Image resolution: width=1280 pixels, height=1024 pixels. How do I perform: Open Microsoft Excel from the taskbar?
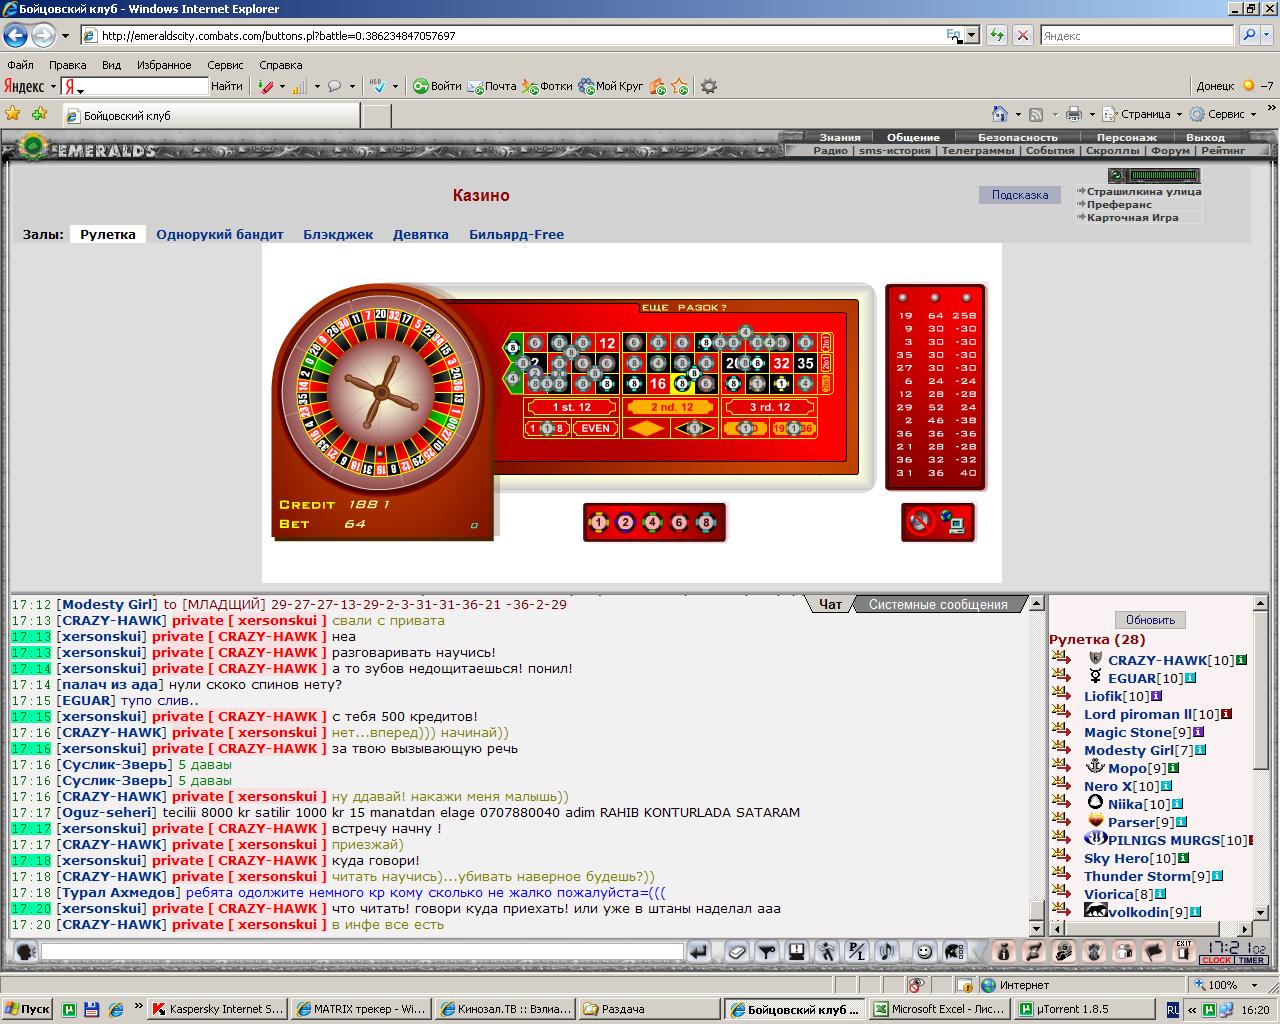[x=938, y=1009]
